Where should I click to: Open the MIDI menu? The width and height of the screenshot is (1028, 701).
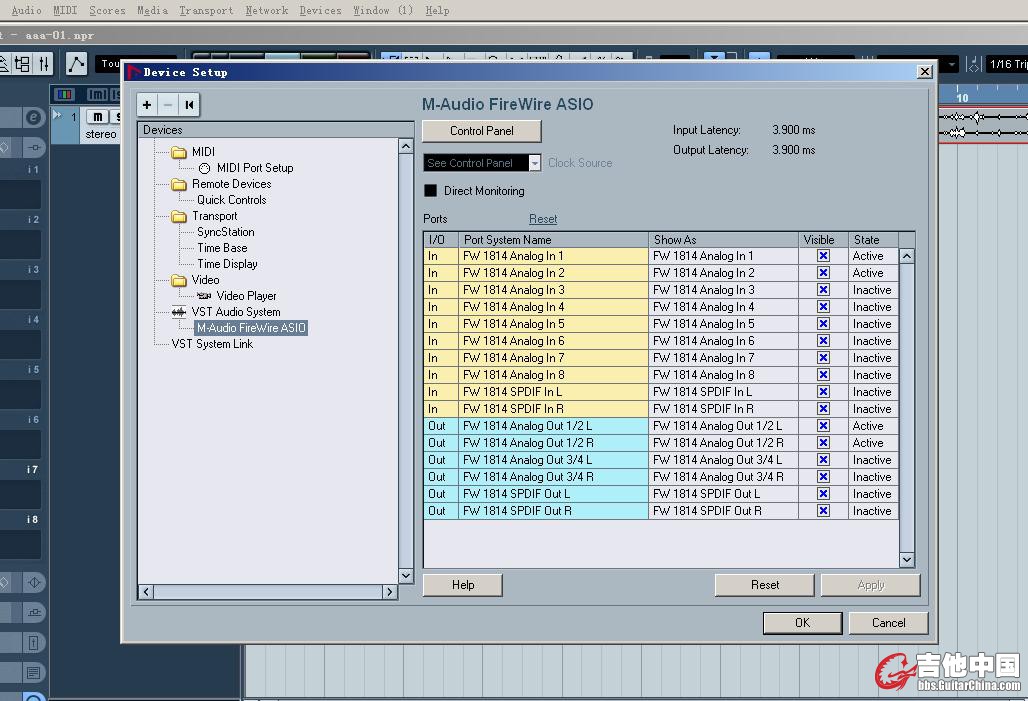[x=65, y=10]
